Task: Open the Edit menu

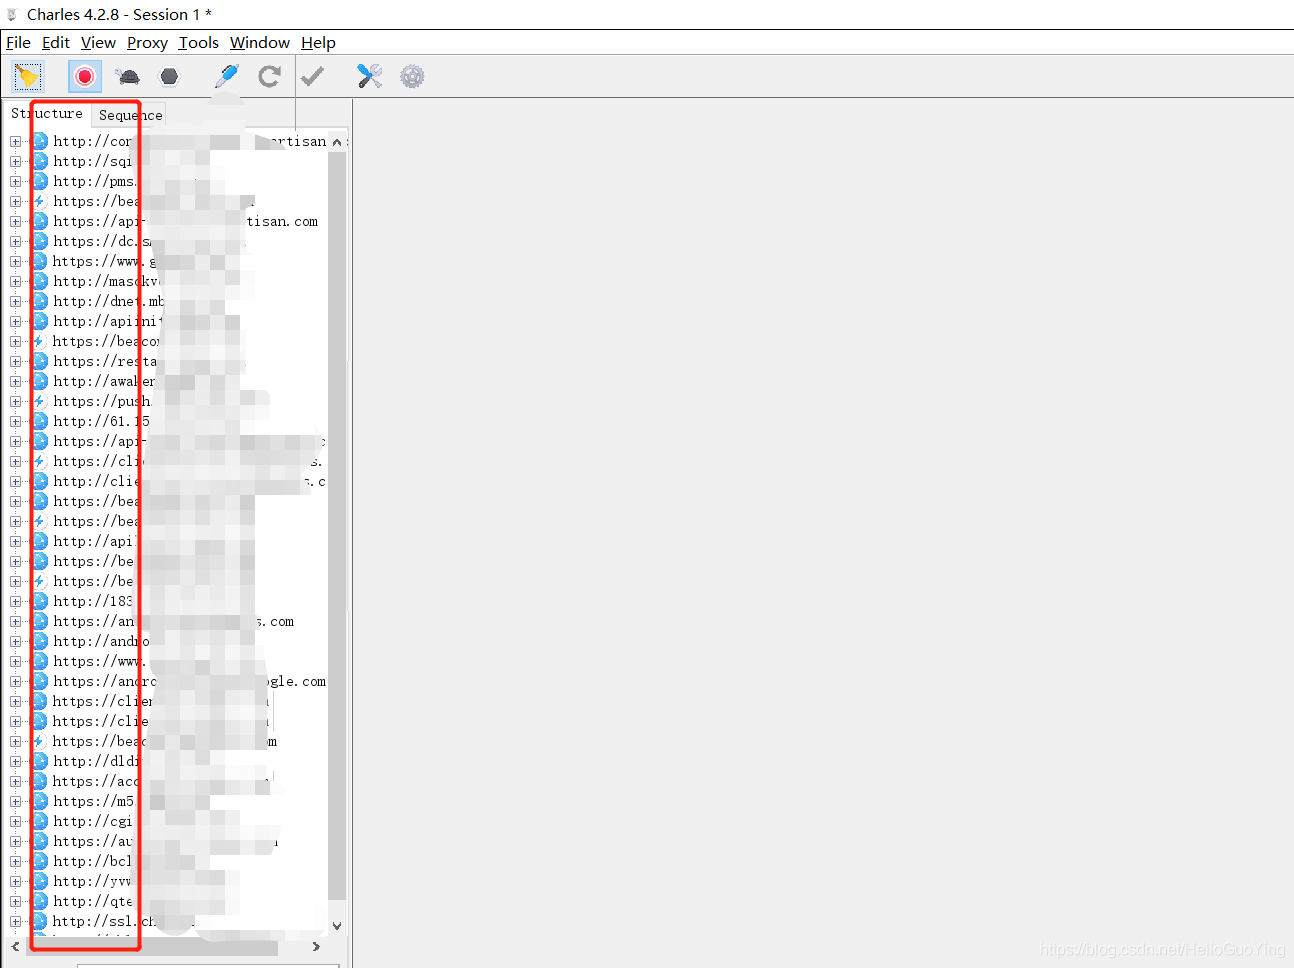Action: pyautogui.click(x=56, y=42)
